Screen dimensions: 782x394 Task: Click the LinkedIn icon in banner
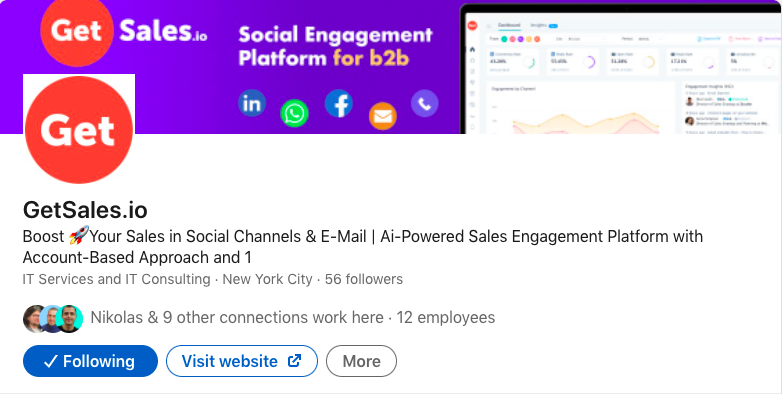coord(252,103)
